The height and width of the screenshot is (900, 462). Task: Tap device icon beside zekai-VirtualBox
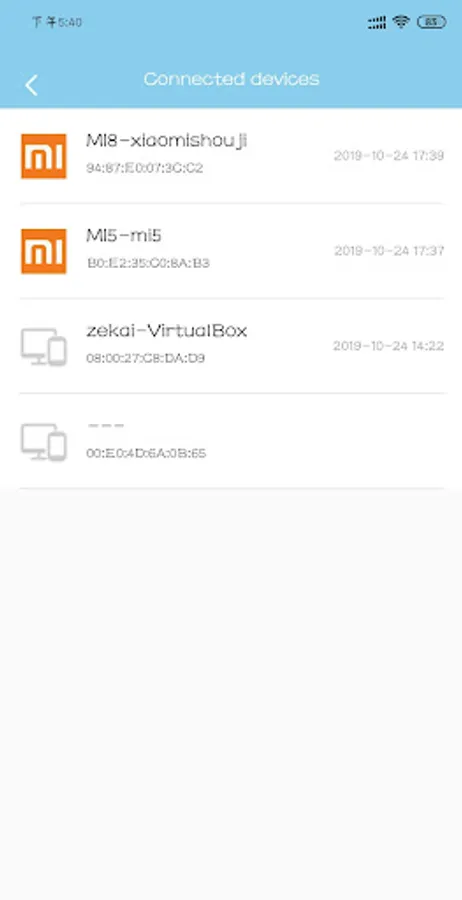[x=44, y=347]
